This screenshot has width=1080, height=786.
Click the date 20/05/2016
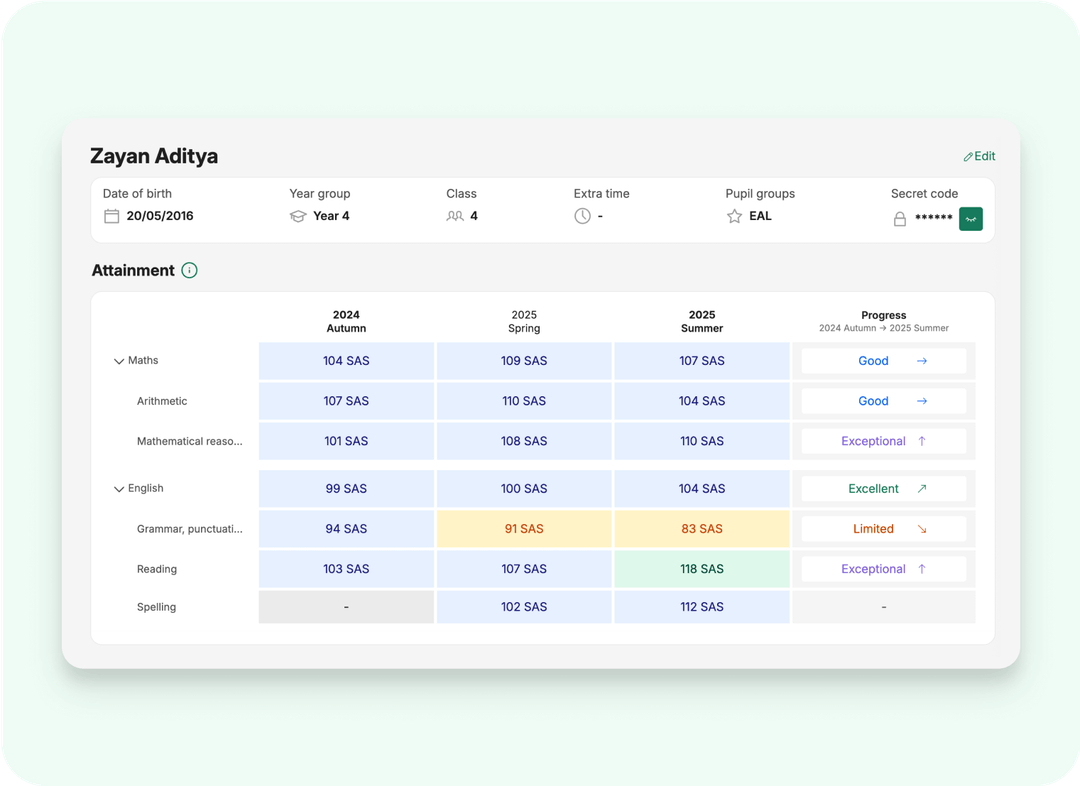point(160,216)
